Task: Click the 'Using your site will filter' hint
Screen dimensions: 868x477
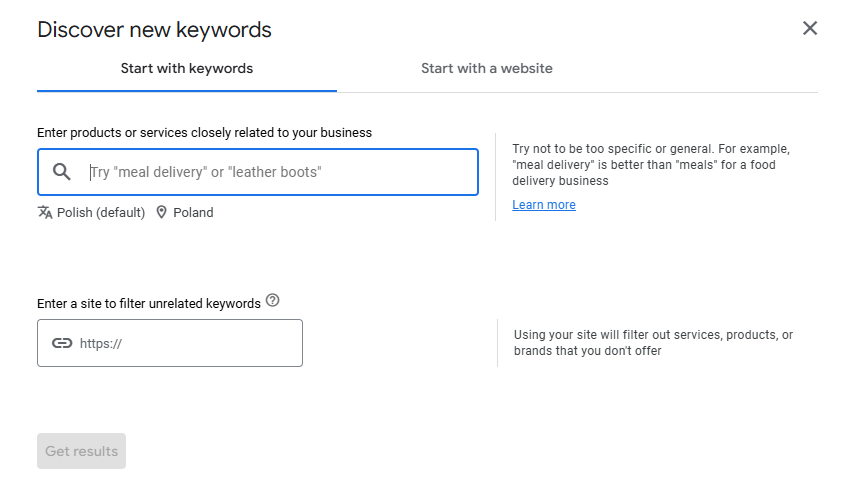Action: click(x=653, y=343)
